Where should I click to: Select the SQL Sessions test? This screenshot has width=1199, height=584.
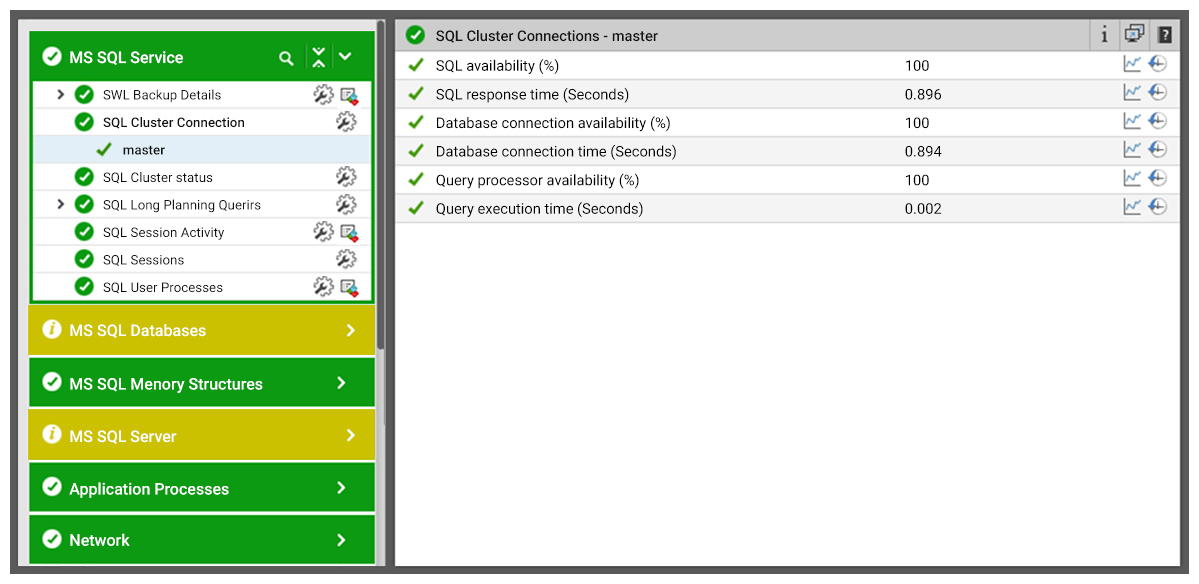tap(143, 260)
